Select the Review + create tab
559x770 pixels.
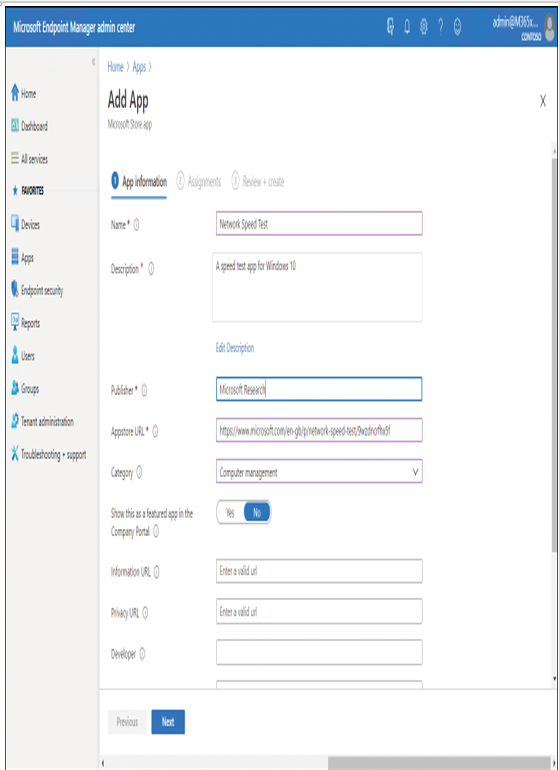pyautogui.click(x=258, y=182)
